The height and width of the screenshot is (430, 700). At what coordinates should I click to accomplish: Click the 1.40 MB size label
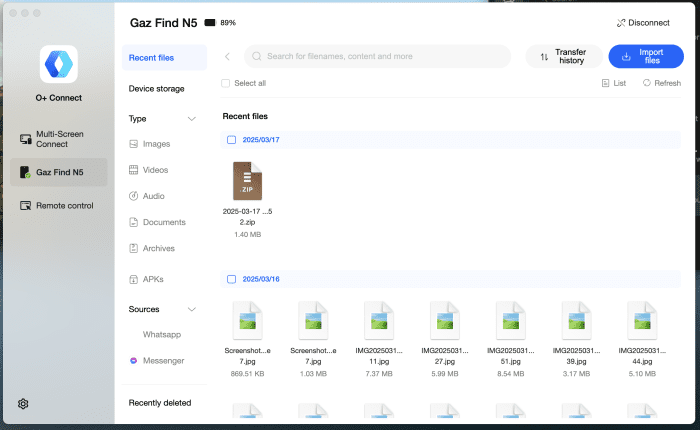click(x=247, y=234)
